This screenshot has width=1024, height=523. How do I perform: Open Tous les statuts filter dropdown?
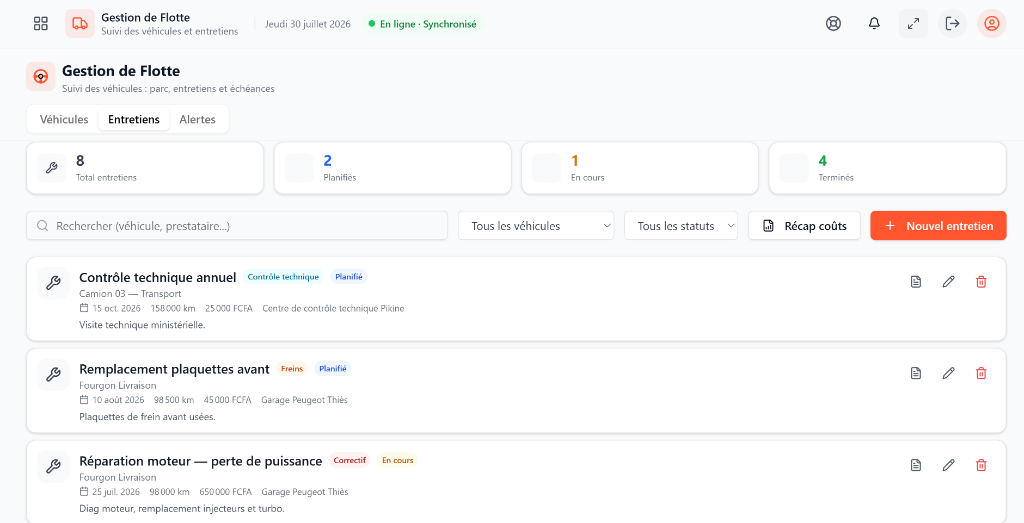681,226
